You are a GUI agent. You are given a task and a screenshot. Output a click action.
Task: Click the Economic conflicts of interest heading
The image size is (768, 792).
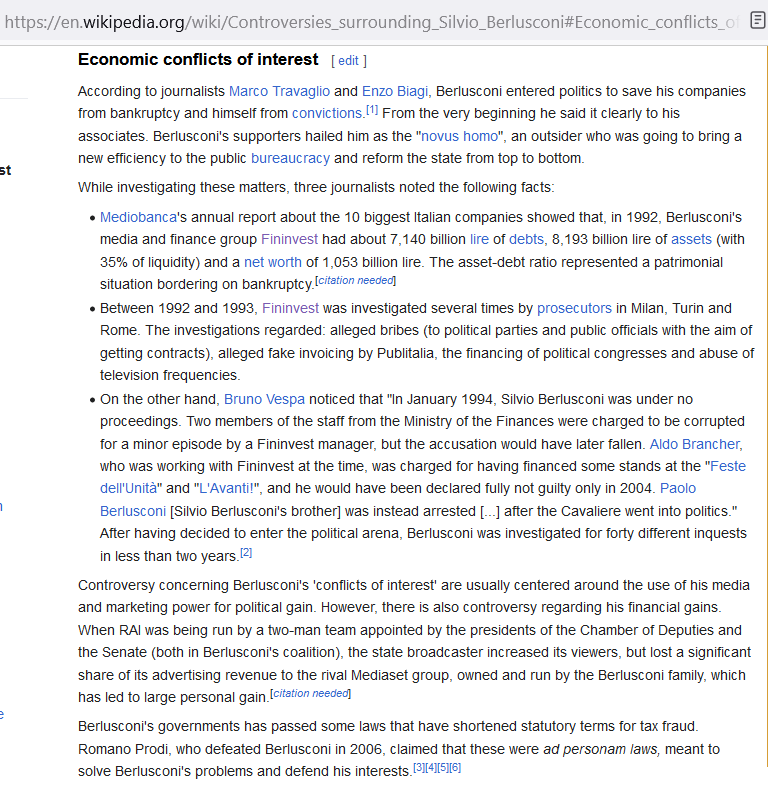coord(198,60)
